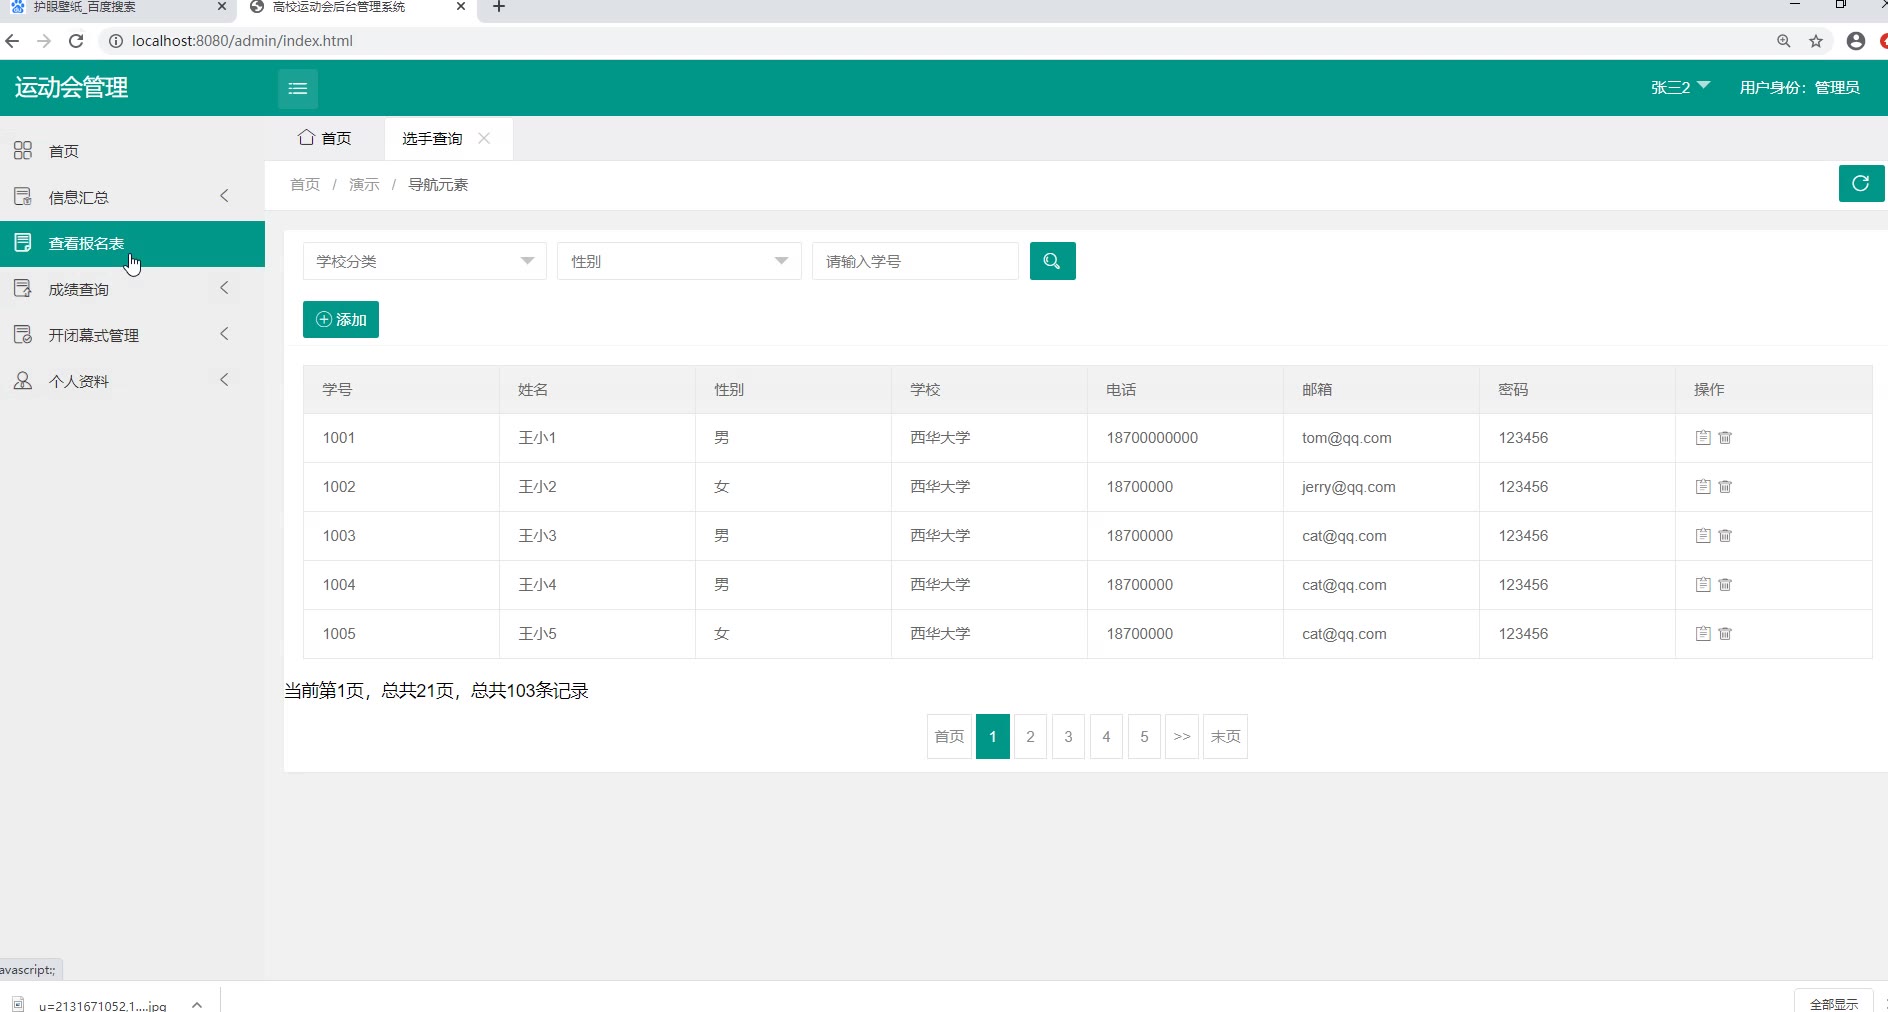1888x1012 pixels.
Task: Close the 选手查询 tab
Action: coord(484,139)
